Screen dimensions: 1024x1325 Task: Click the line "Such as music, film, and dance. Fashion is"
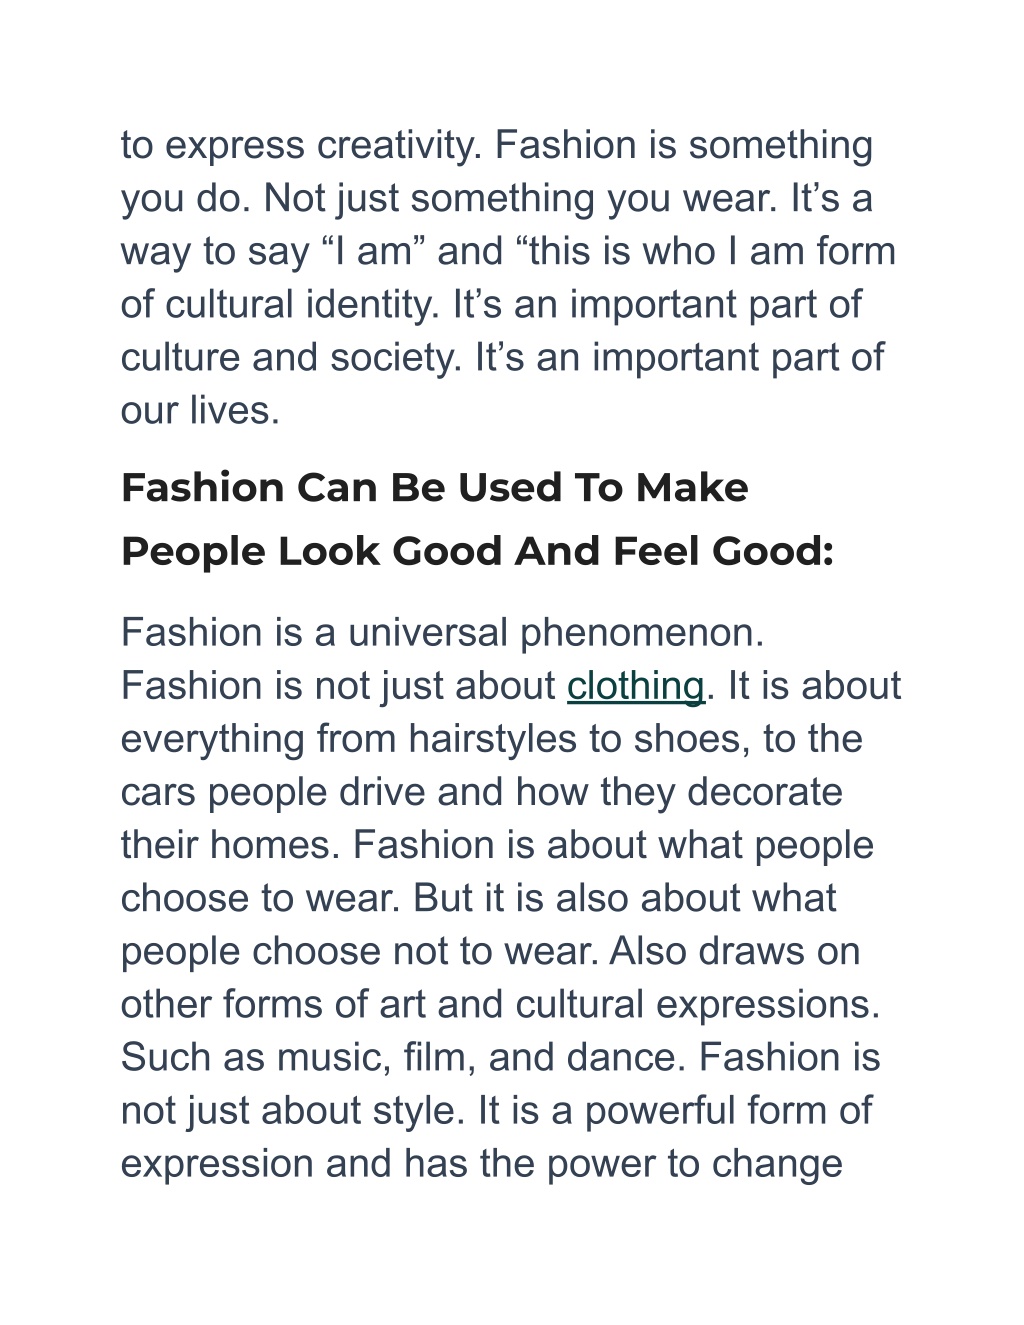tap(501, 1057)
